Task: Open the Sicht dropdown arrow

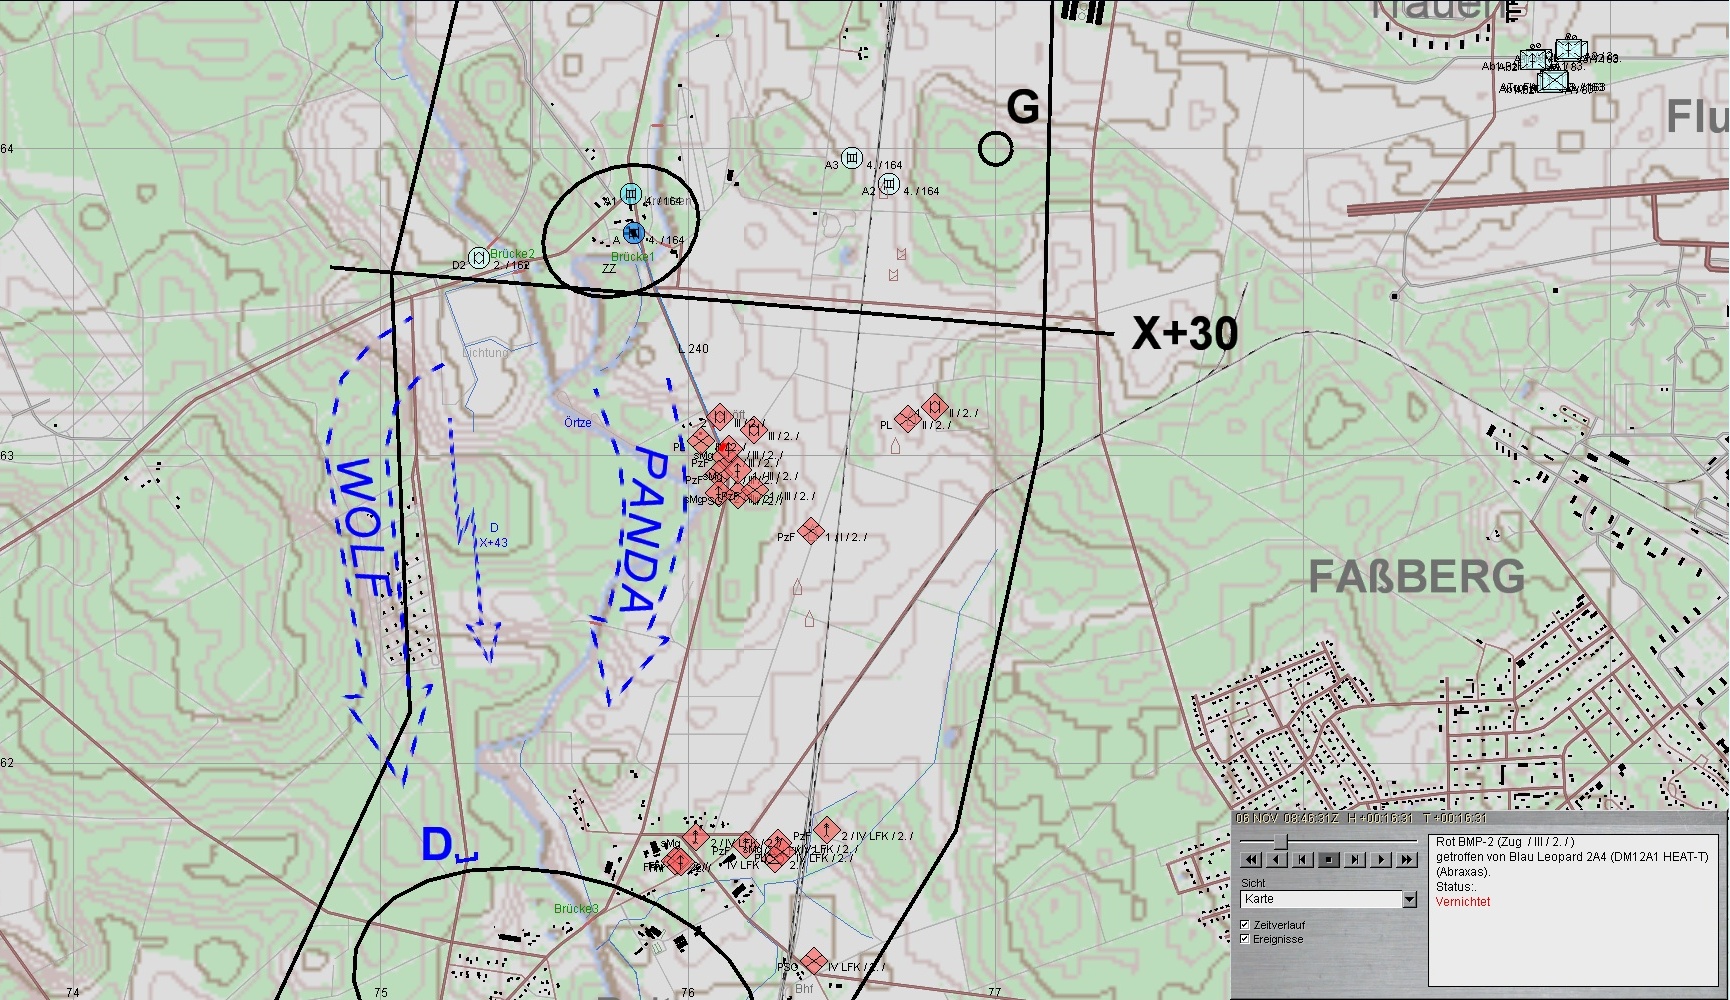Action: pos(1409,900)
